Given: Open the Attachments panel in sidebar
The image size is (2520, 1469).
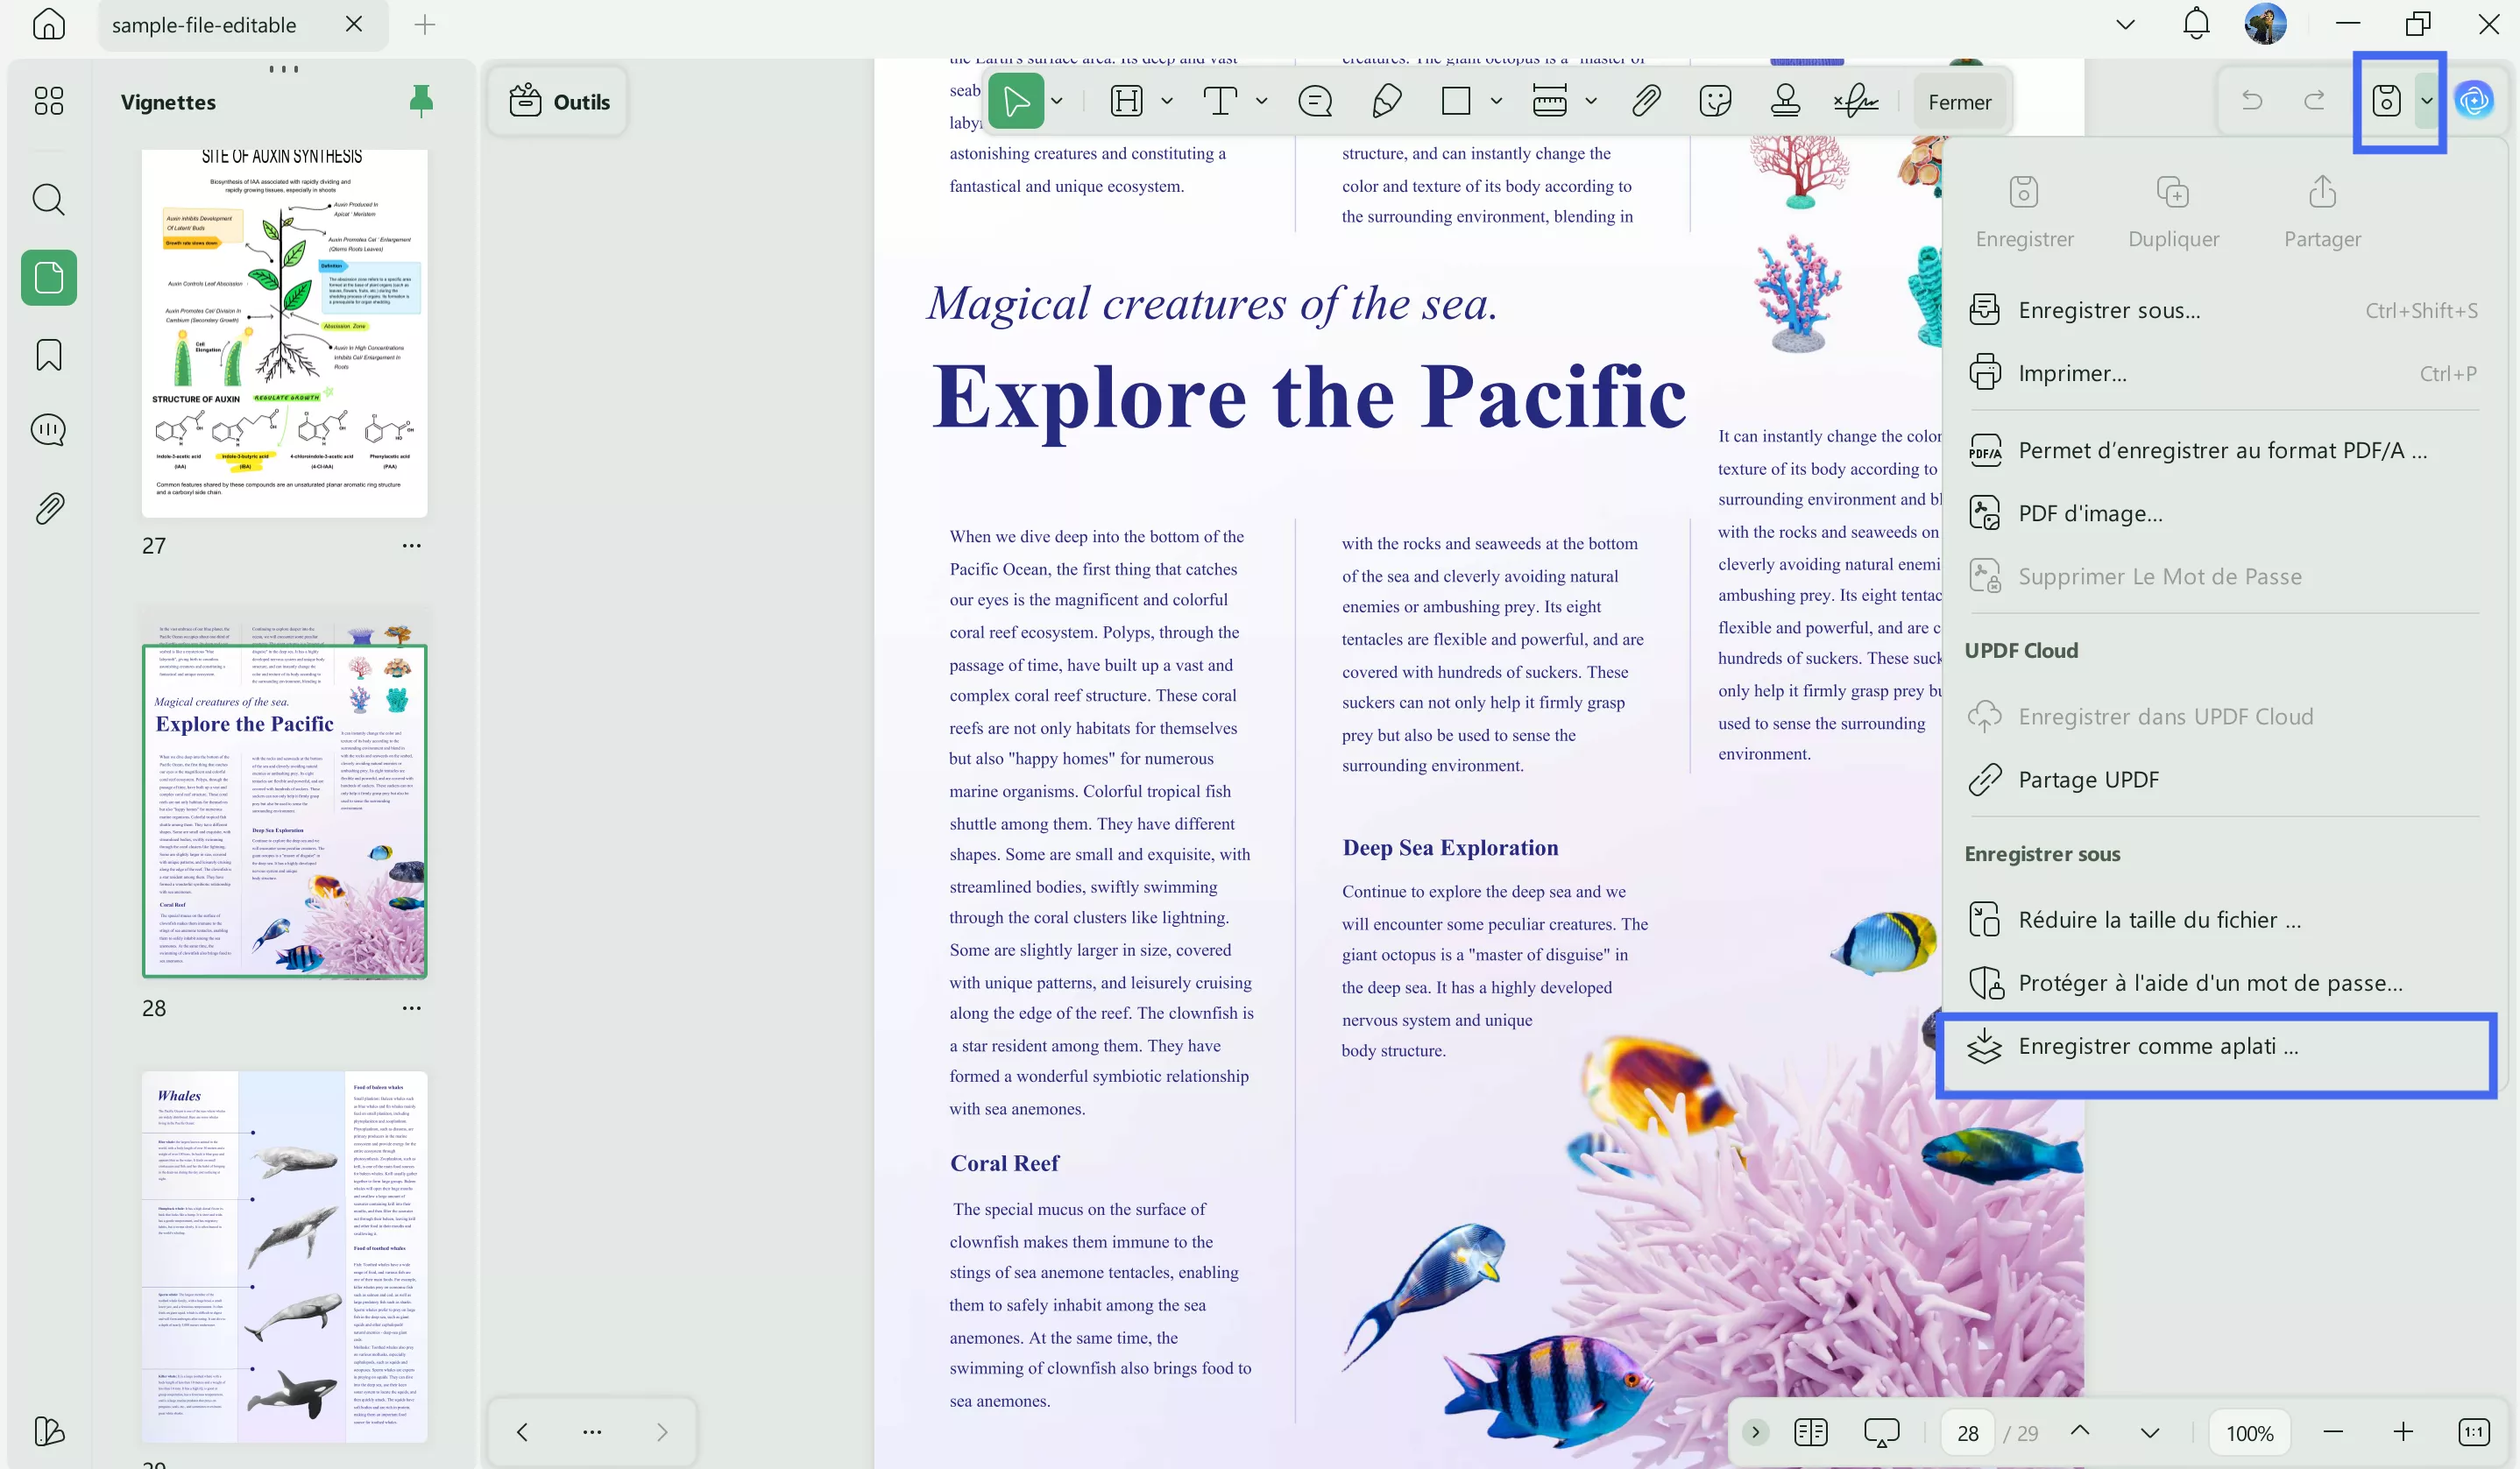Looking at the screenshot, I should [x=48, y=509].
